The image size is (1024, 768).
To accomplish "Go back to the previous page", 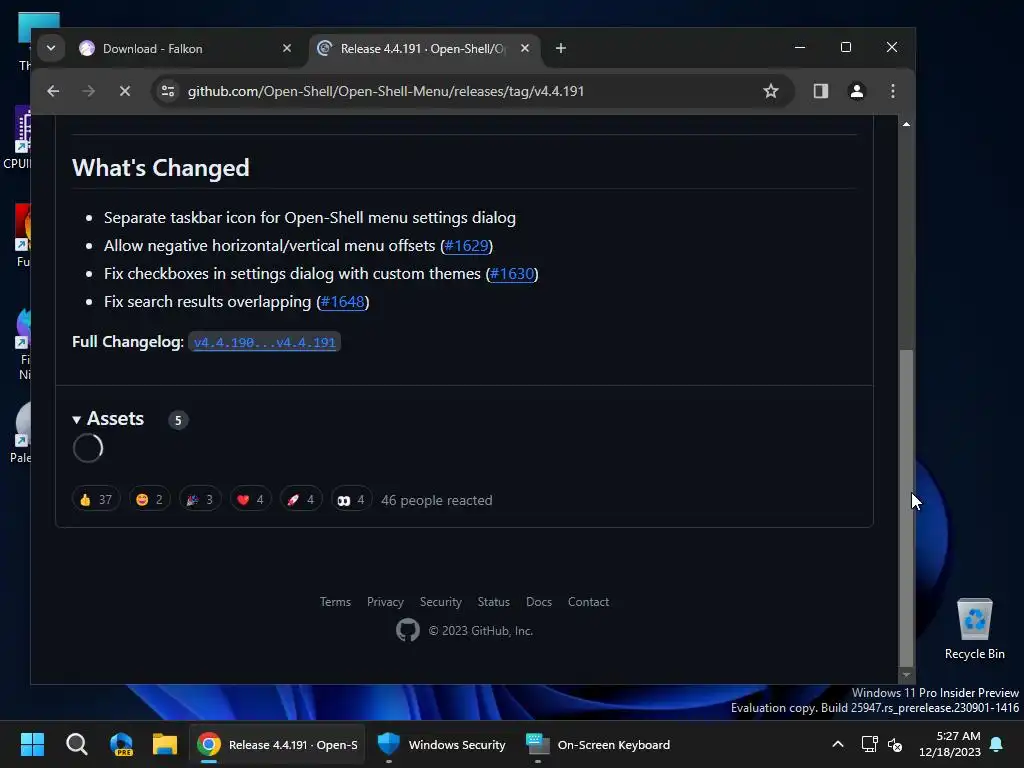I will pyautogui.click(x=53, y=91).
